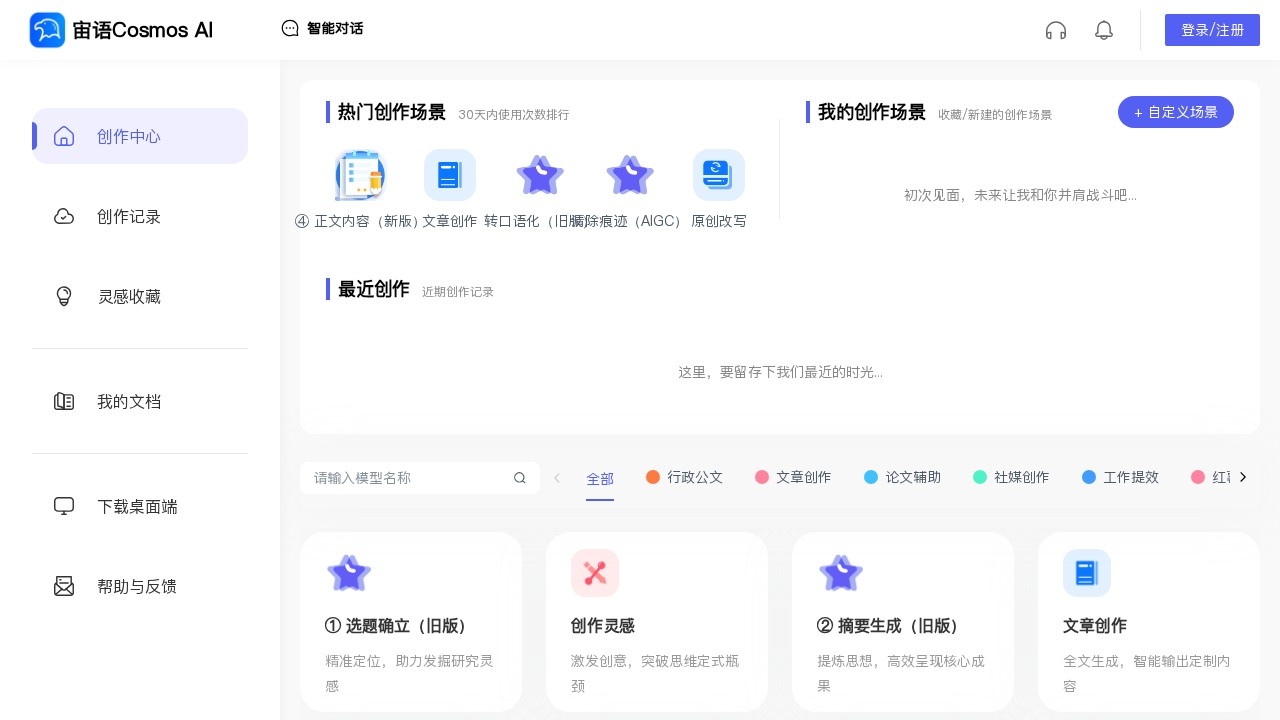Open the notification bell icon
The image size is (1280, 720).
click(x=1104, y=30)
